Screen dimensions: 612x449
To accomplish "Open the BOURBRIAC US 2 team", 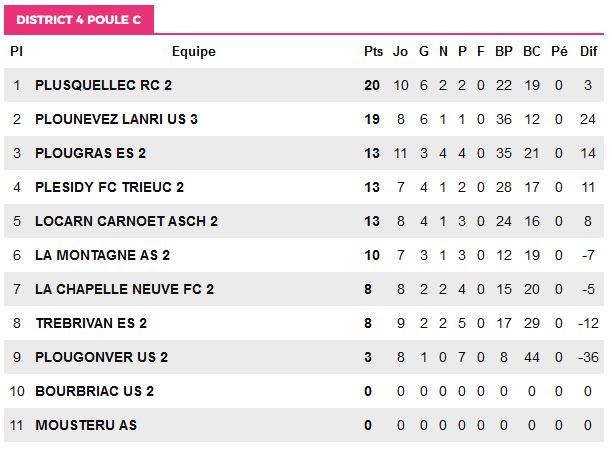I will (x=94, y=391).
